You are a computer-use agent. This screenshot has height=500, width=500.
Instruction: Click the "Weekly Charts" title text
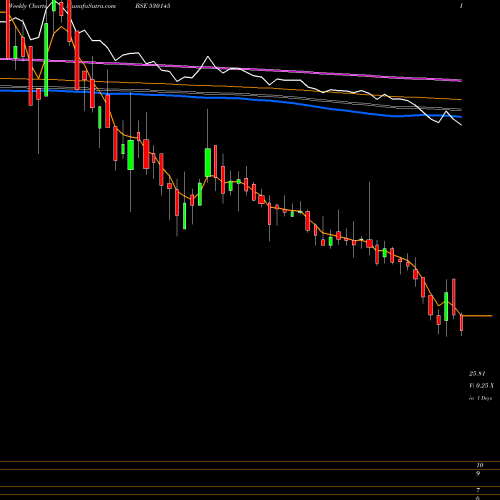(x=29, y=6)
